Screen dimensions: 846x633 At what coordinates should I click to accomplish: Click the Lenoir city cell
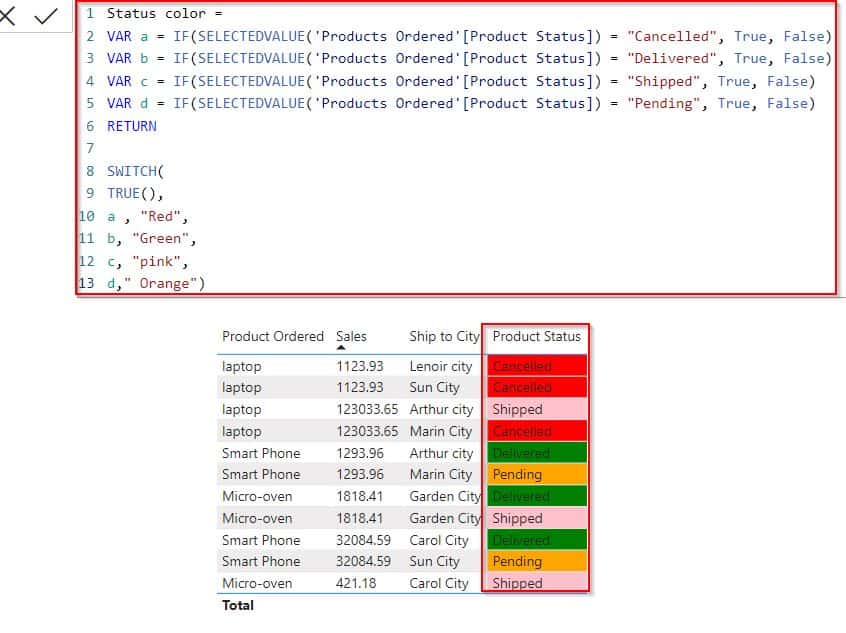[440, 366]
